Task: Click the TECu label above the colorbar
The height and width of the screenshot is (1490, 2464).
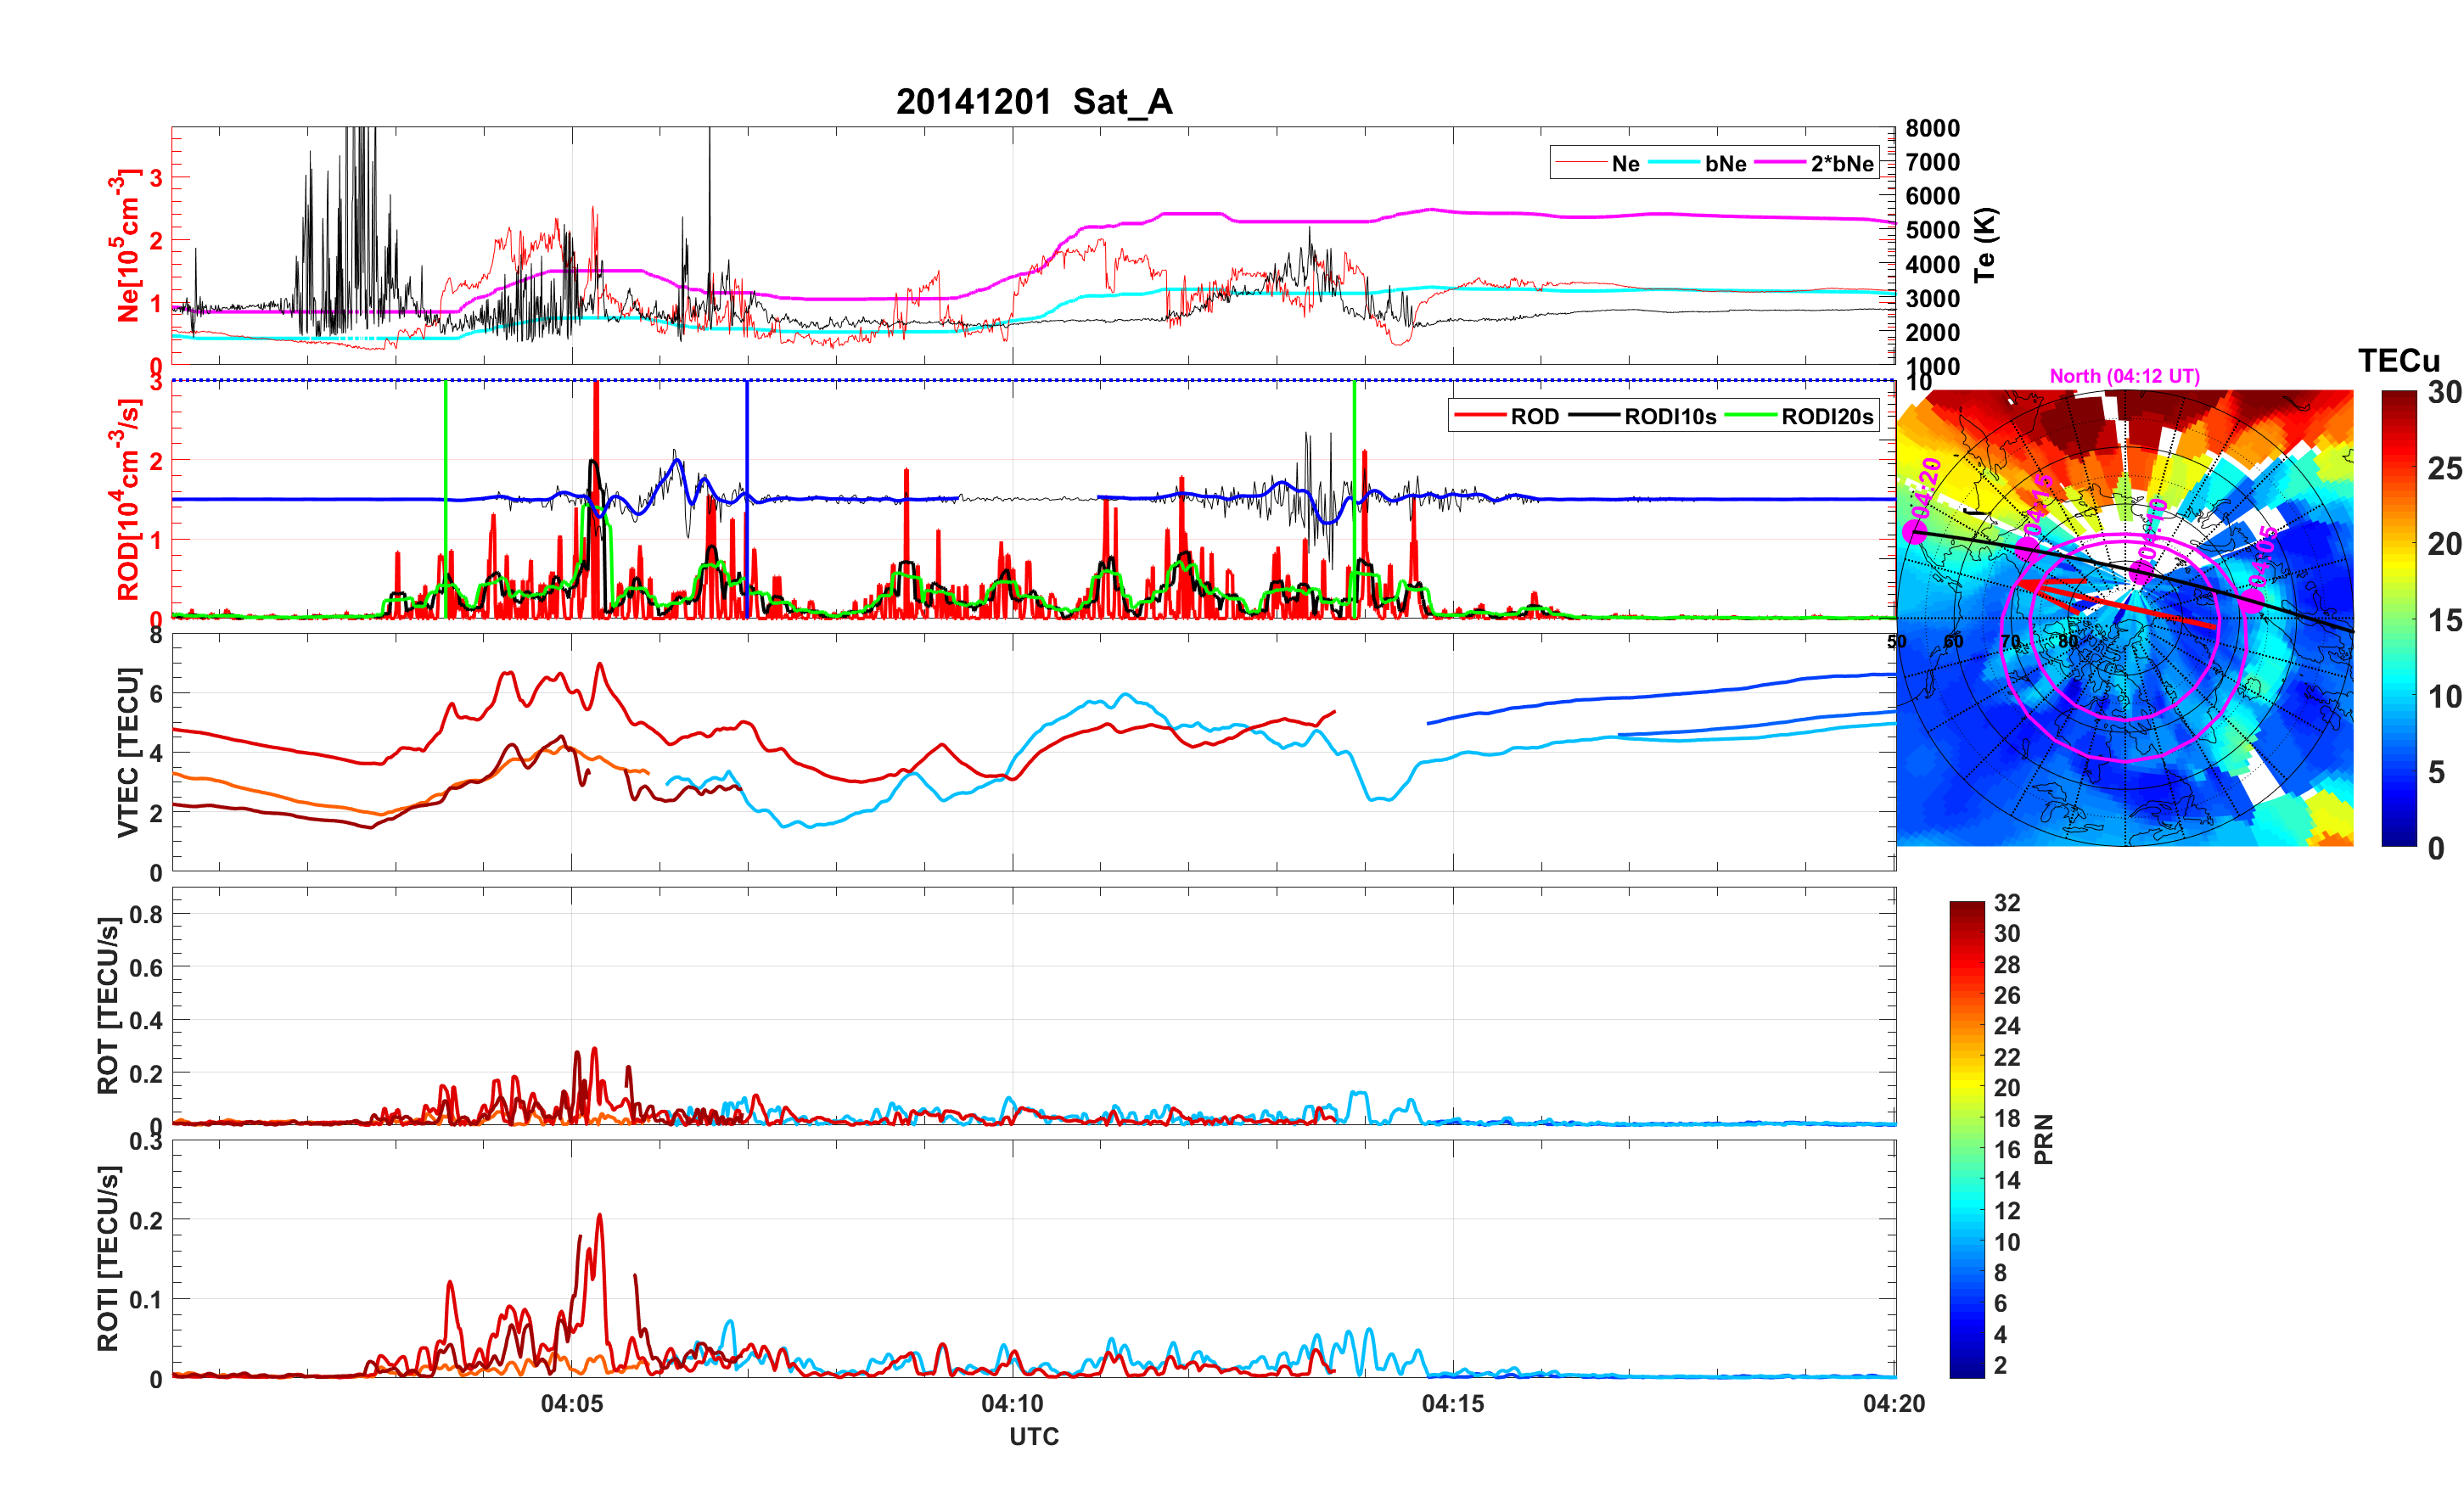Action: (x=2398, y=360)
